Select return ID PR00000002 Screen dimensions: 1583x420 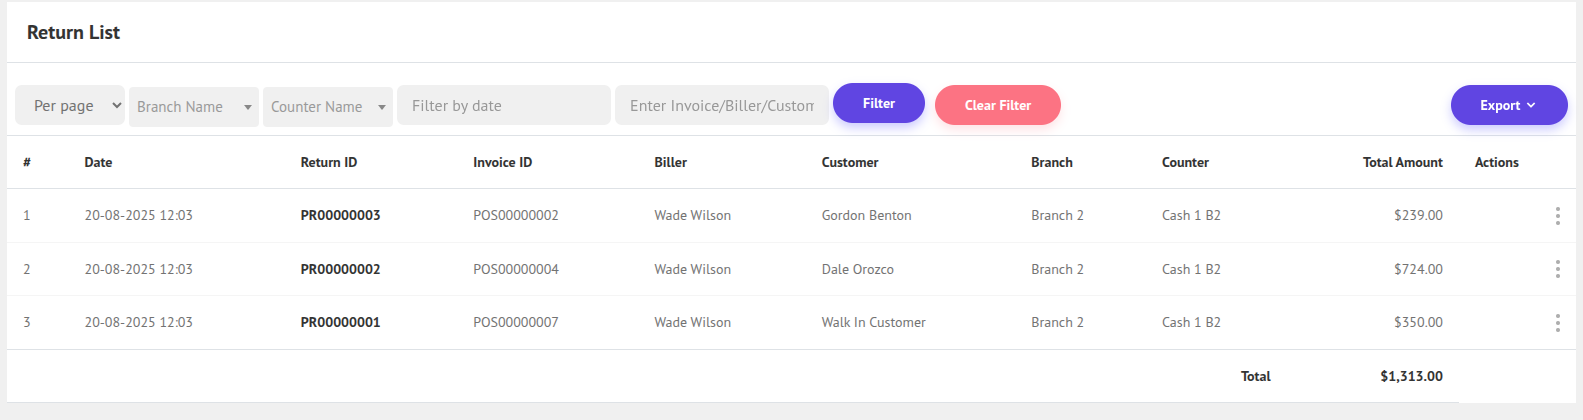[340, 269]
